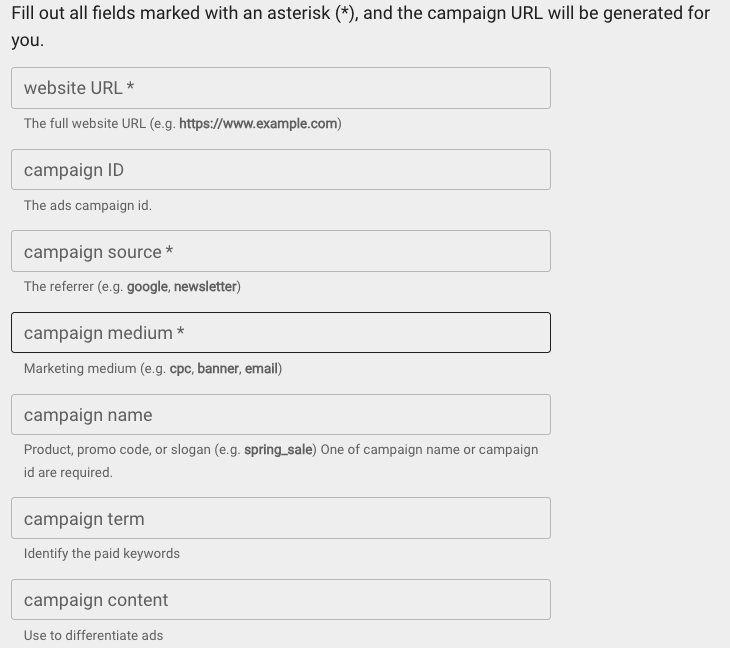Viewport: 730px width, 648px height.
Task: Click 'The ads campaign id.' helper text
Action: [88, 206]
